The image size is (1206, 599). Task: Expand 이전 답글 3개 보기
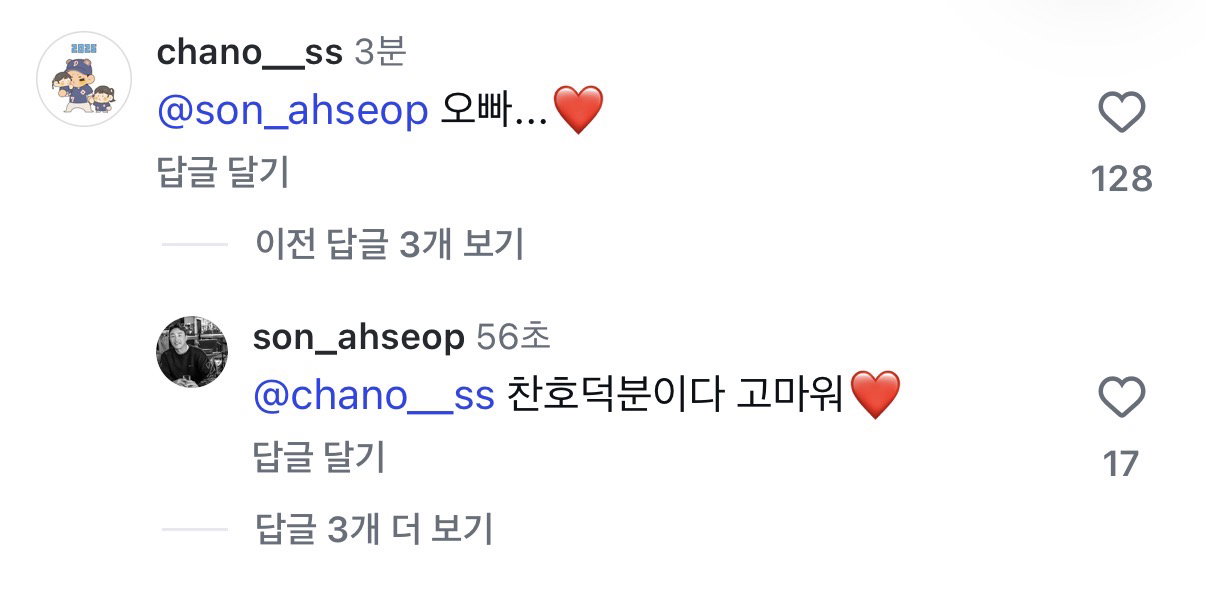(390, 243)
